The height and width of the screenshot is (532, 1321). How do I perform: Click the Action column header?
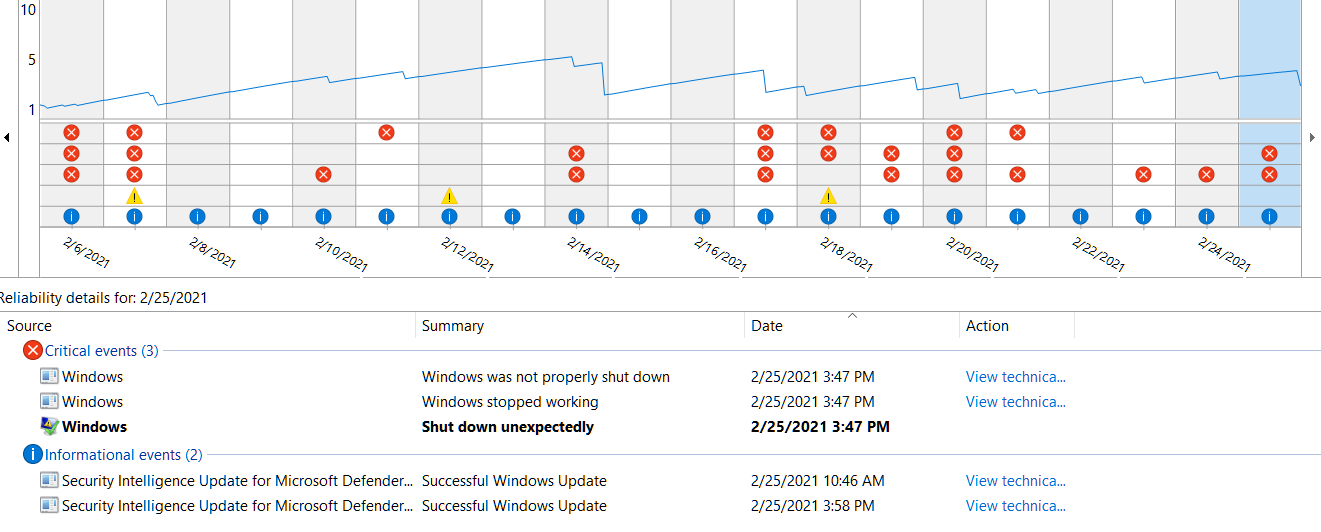987,326
